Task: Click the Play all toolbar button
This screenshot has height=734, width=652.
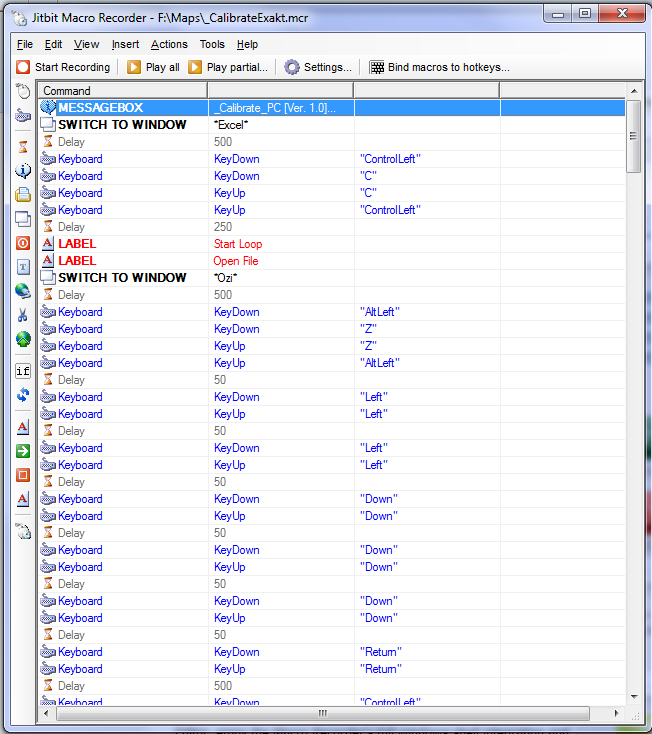Action: [x=154, y=67]
